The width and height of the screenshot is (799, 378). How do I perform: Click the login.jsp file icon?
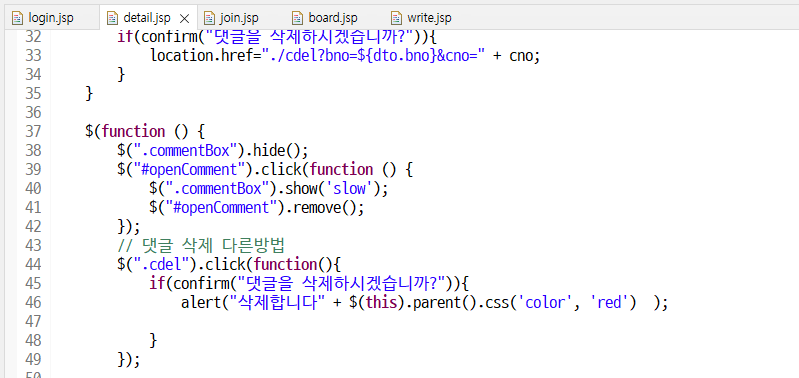[x=18, y=18]
